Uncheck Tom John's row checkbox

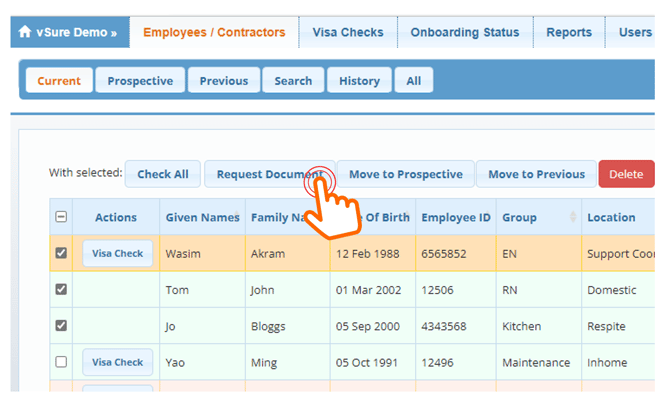pos(61,290)
